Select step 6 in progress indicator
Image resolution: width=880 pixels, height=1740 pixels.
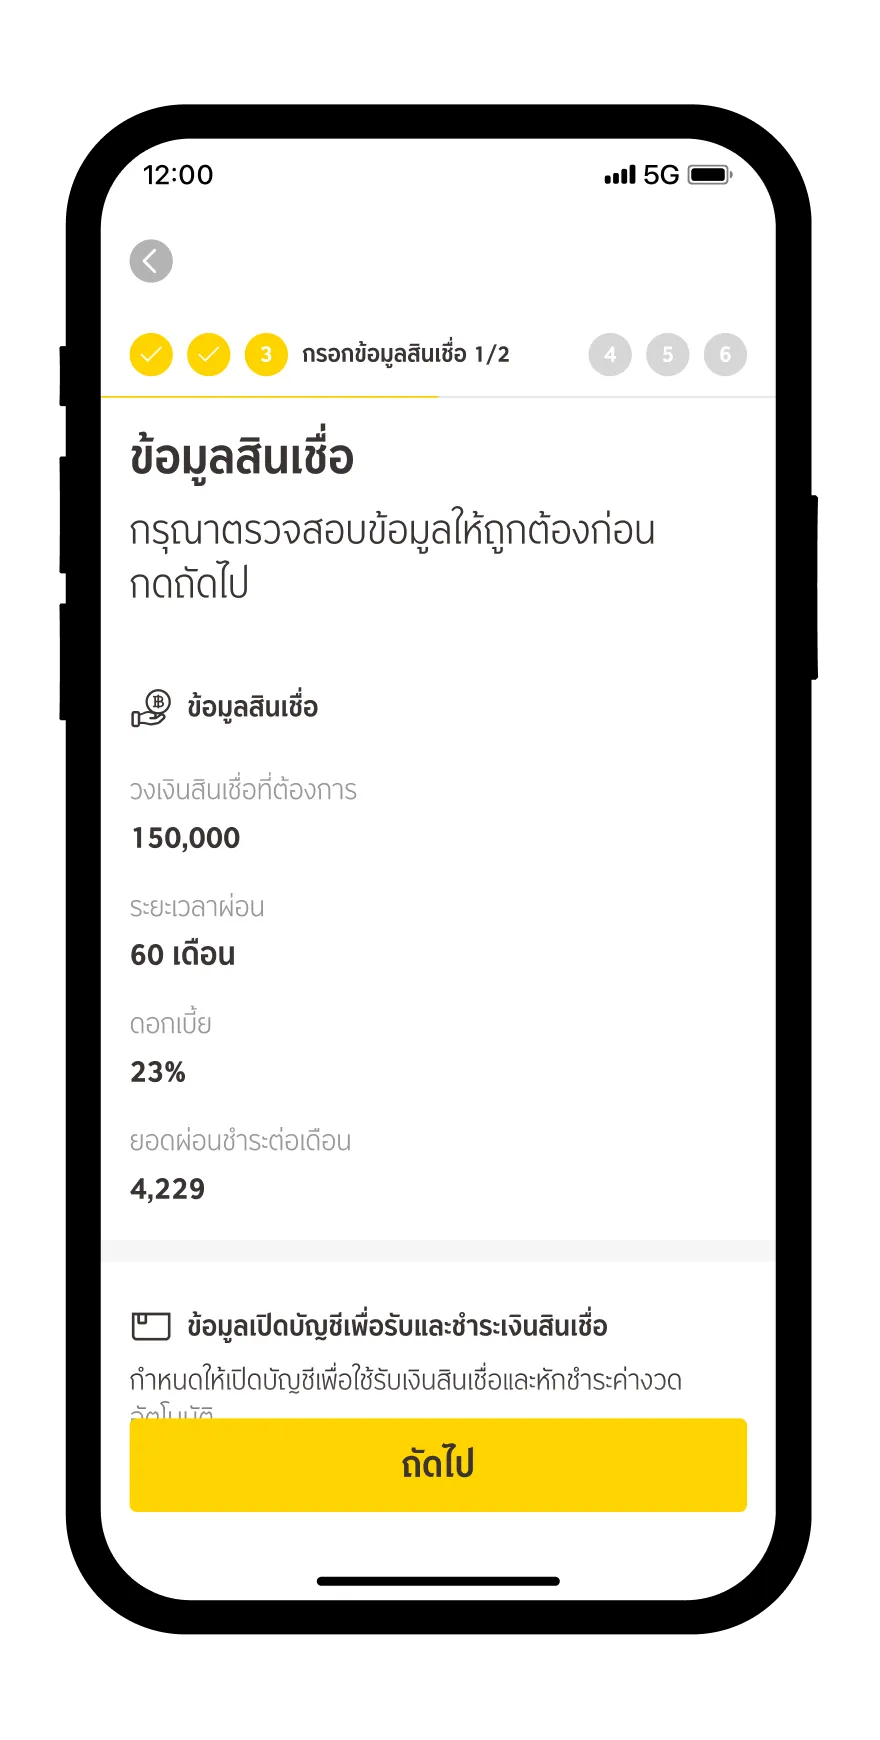coord(725,355)
